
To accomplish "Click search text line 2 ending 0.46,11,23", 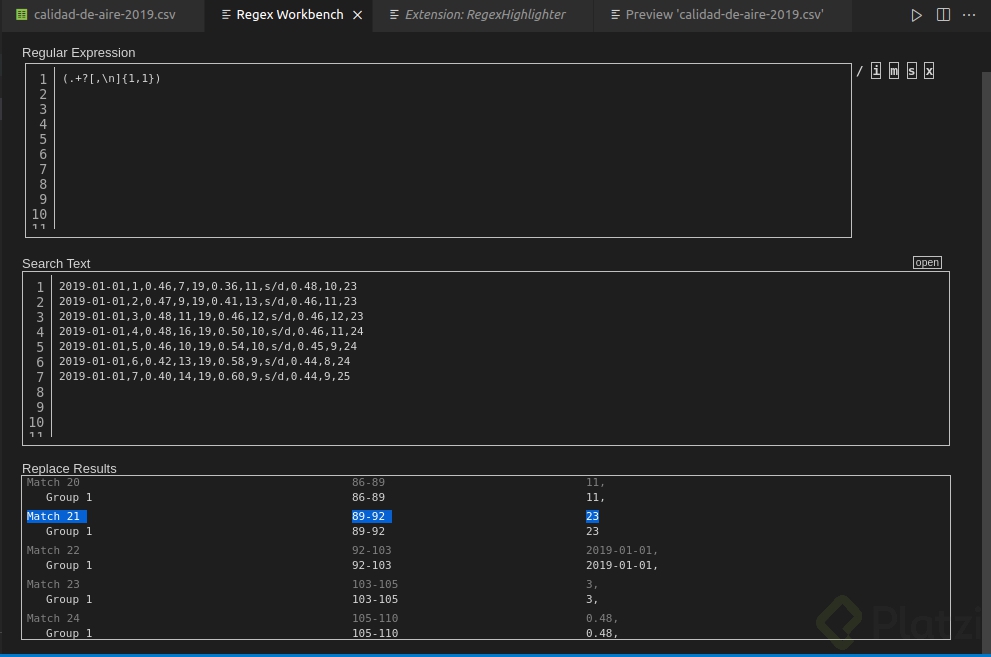I will (x=208, y=301).
